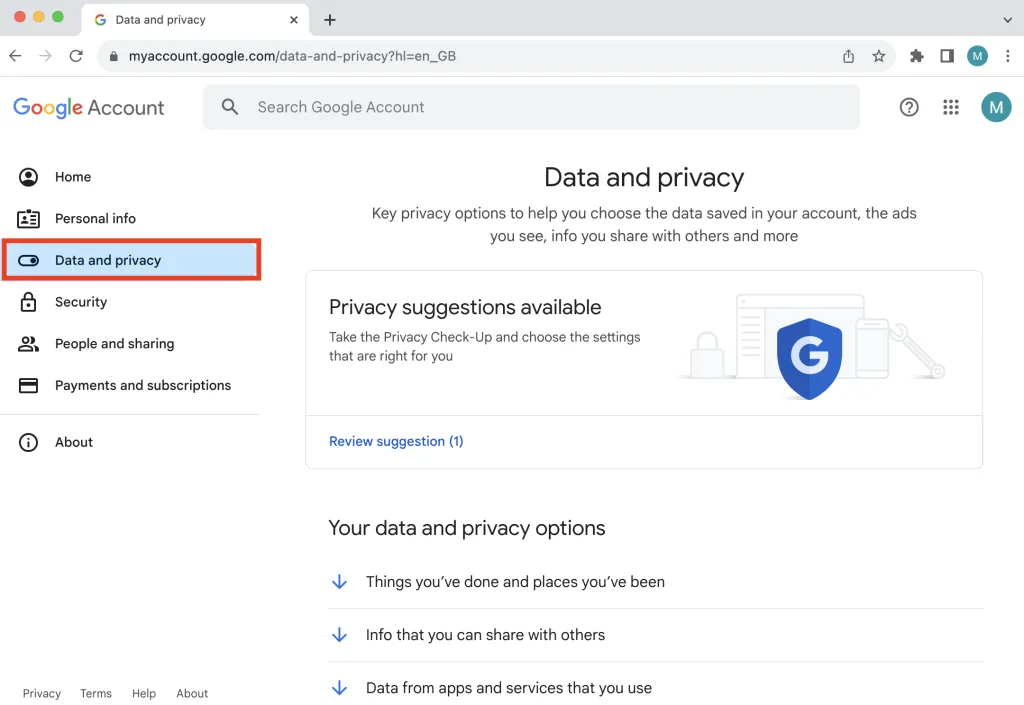Bookmark the page with the star icon
The width and height of the screenshot is (1024, 705).
(x=879, y=56)
